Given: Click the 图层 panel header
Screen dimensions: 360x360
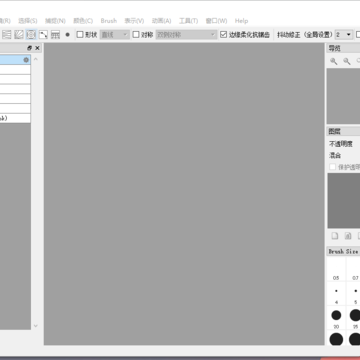Looking at the screenshot, I should click(343, 131).
